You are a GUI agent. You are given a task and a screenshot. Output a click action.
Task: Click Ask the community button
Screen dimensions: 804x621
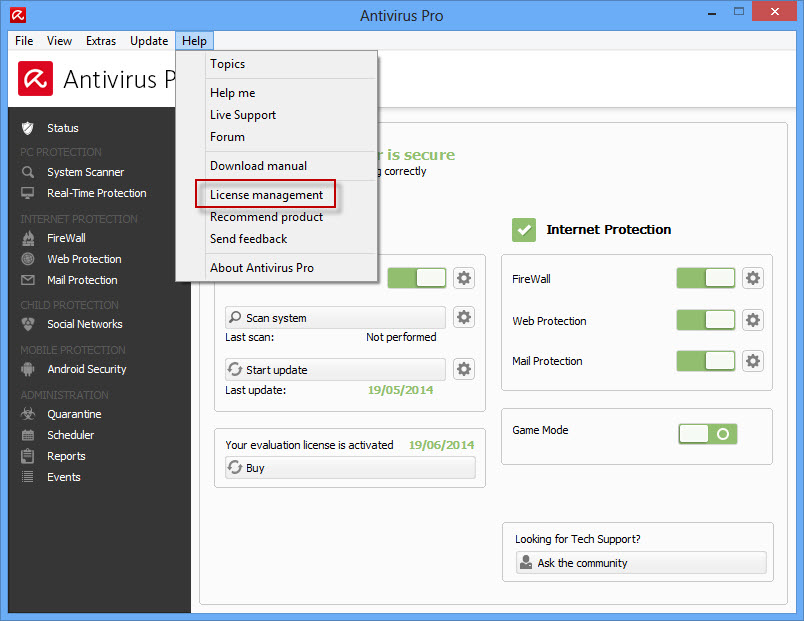(x=641, y=563)
